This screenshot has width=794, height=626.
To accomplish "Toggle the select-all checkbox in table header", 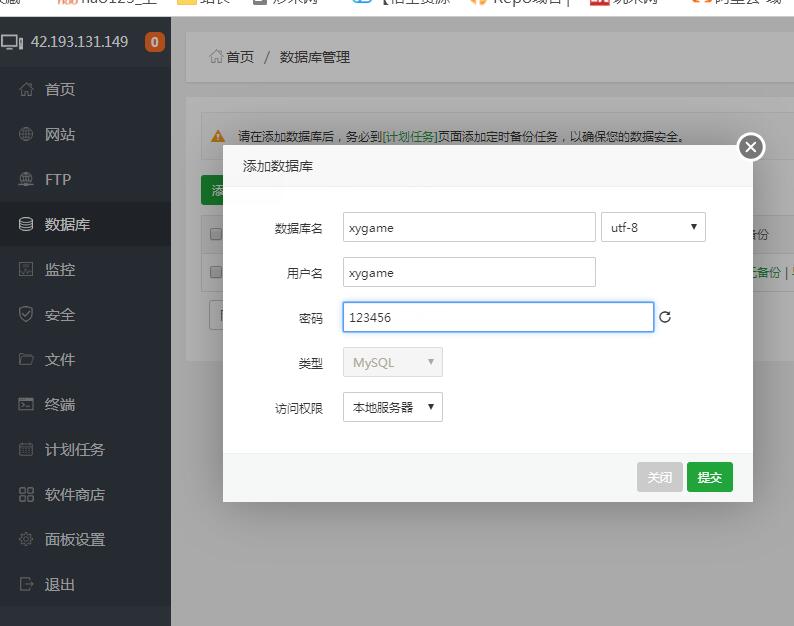I will point(215,234).
